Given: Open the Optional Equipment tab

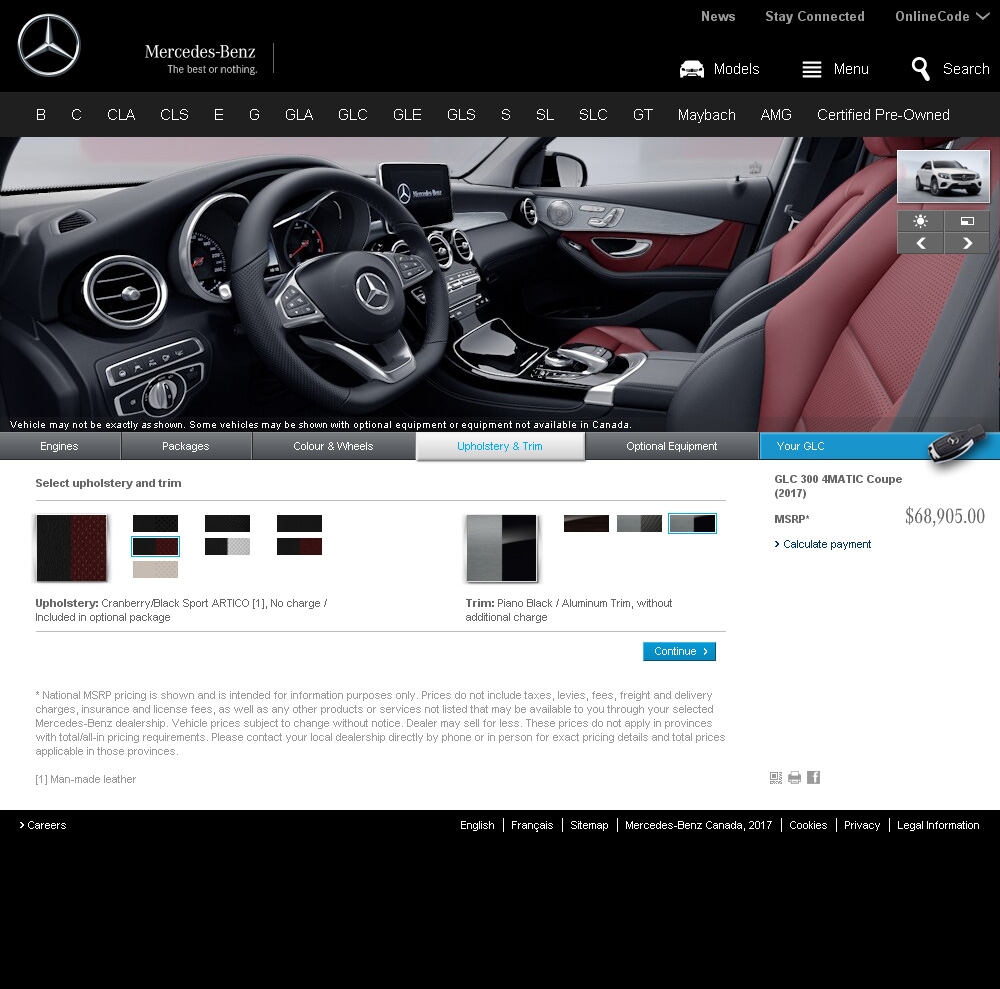Looking at the screenshot, I should coord(672,446).
